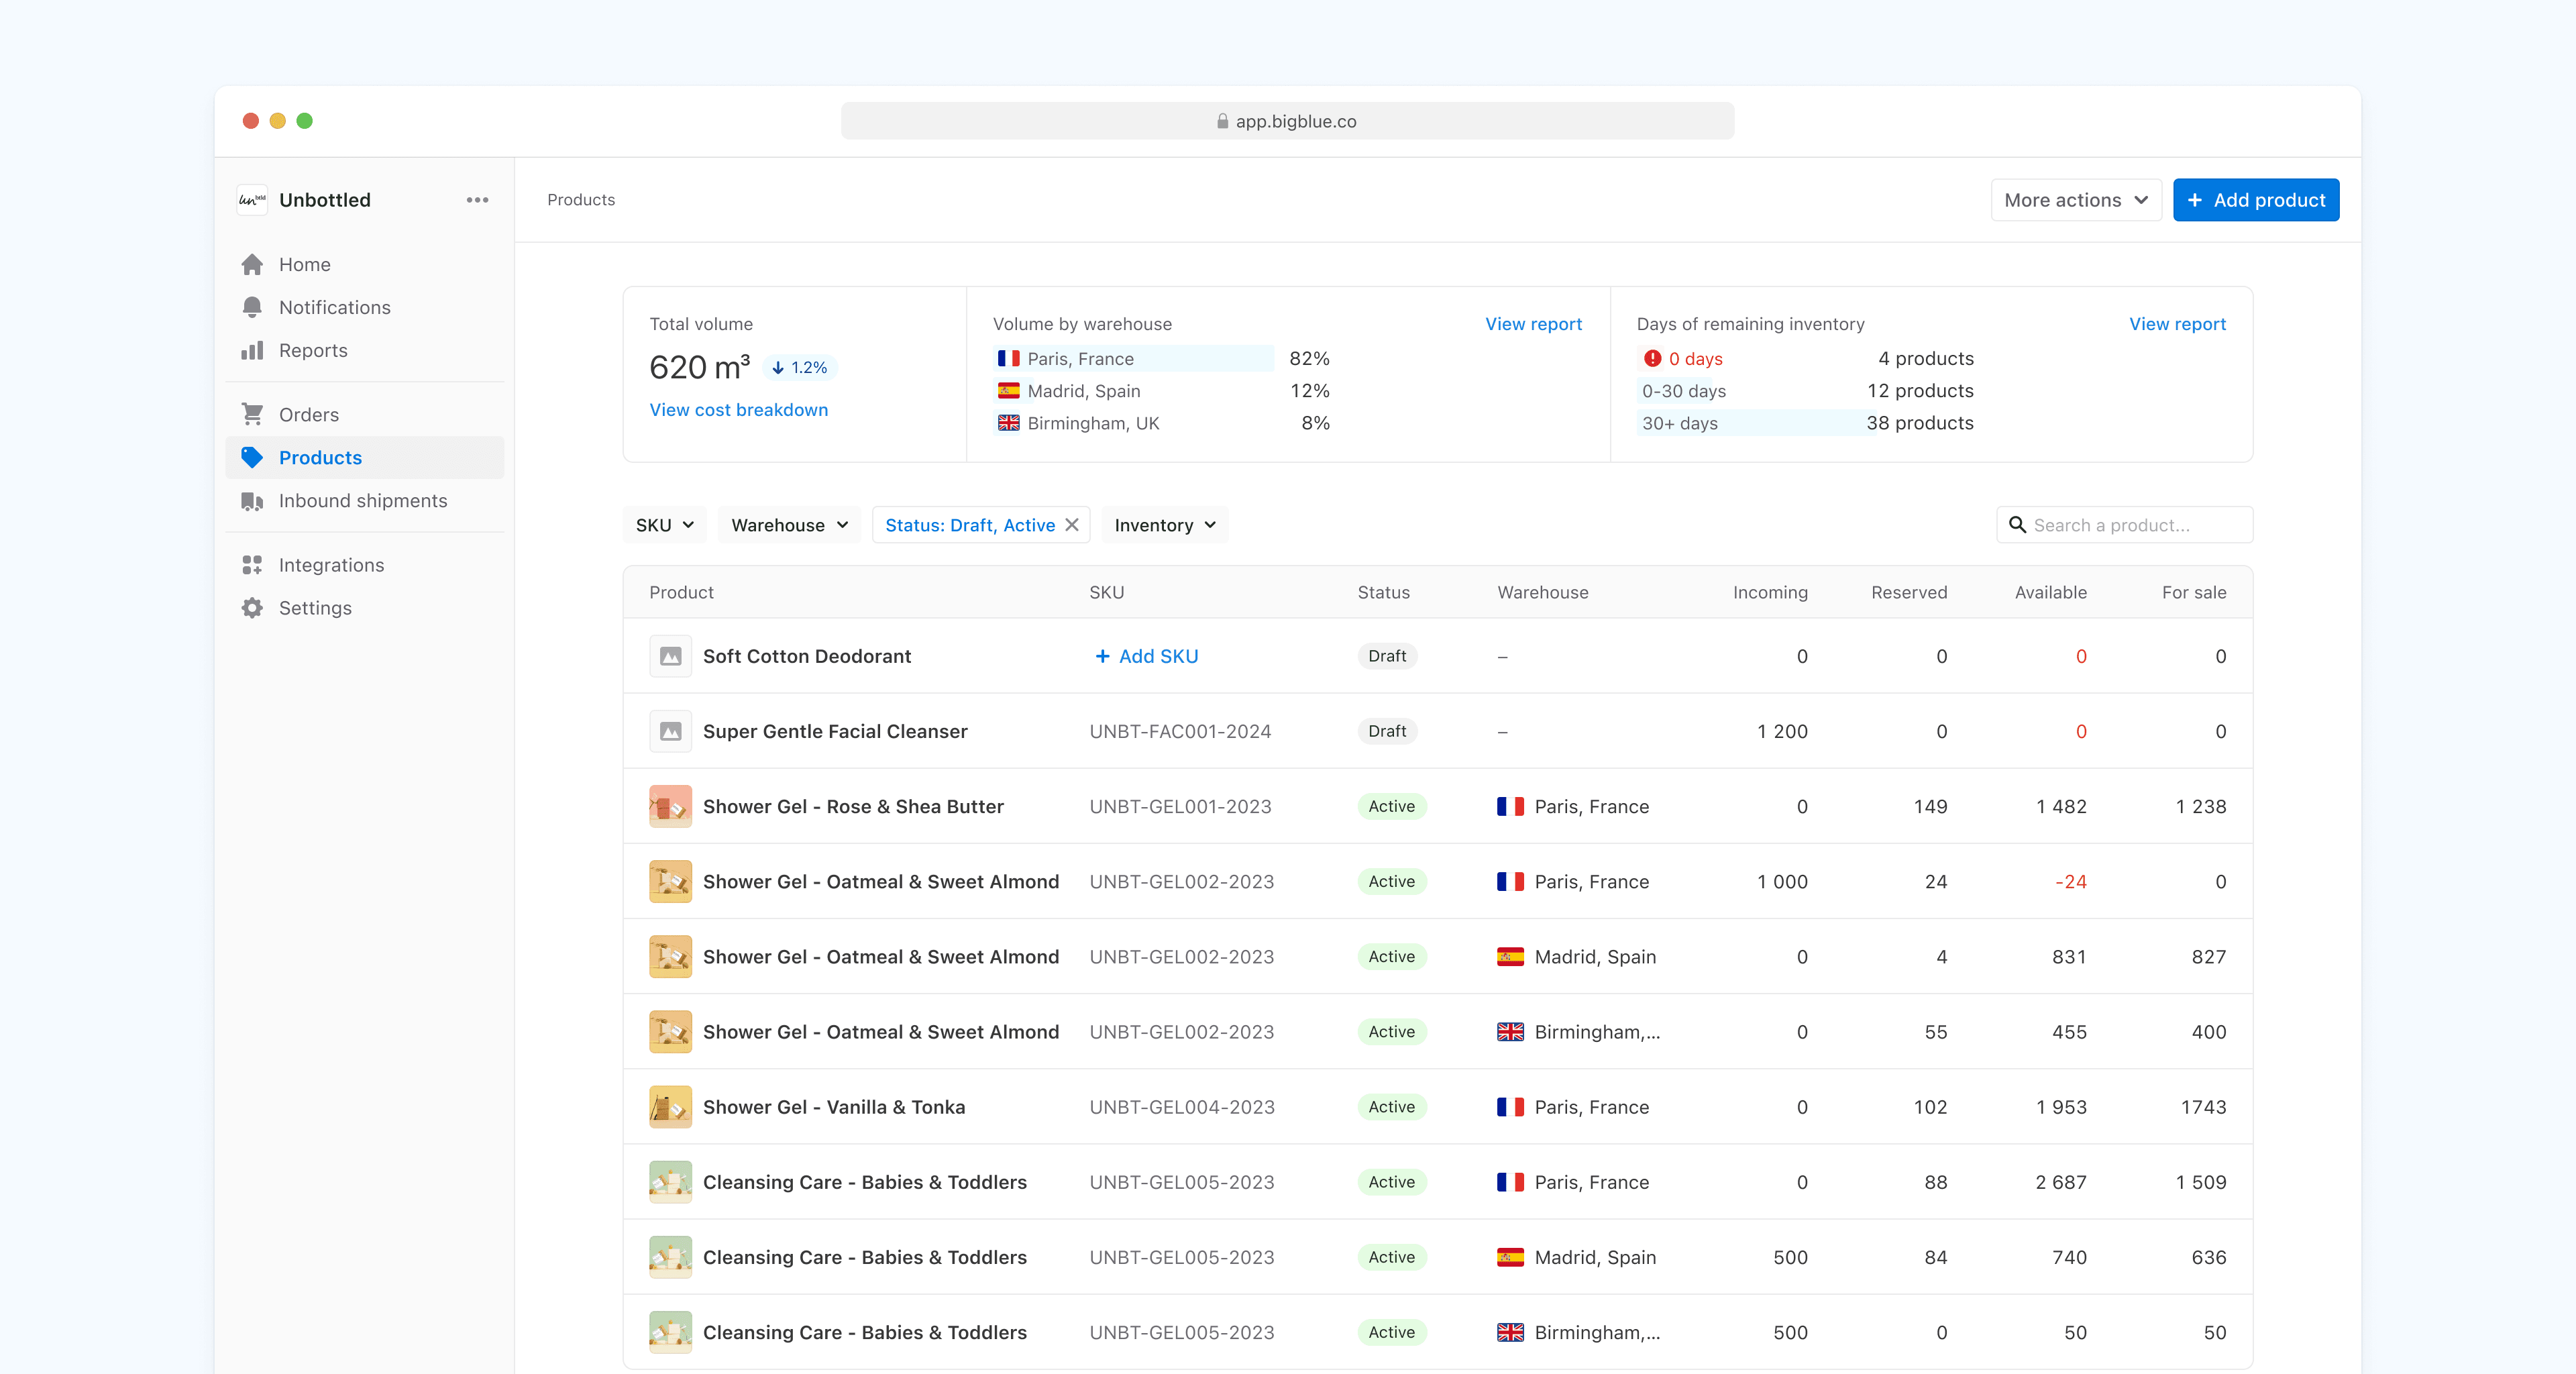Click the Integrations grid icon
Screen dimensions: 2576x1374
252,565
